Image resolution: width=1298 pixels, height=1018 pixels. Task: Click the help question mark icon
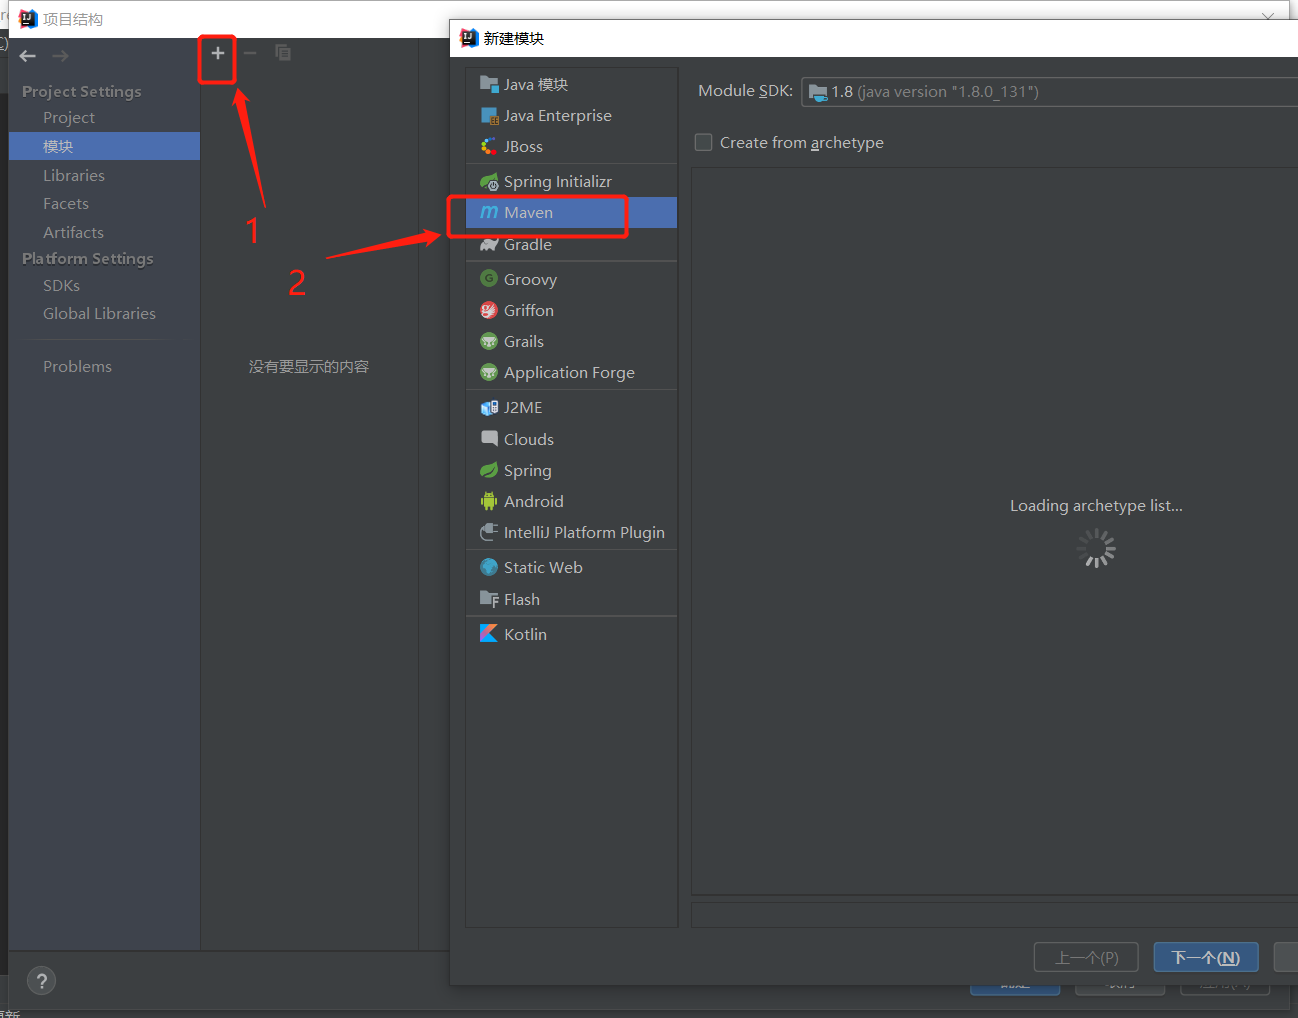click(x=41, y=981)
